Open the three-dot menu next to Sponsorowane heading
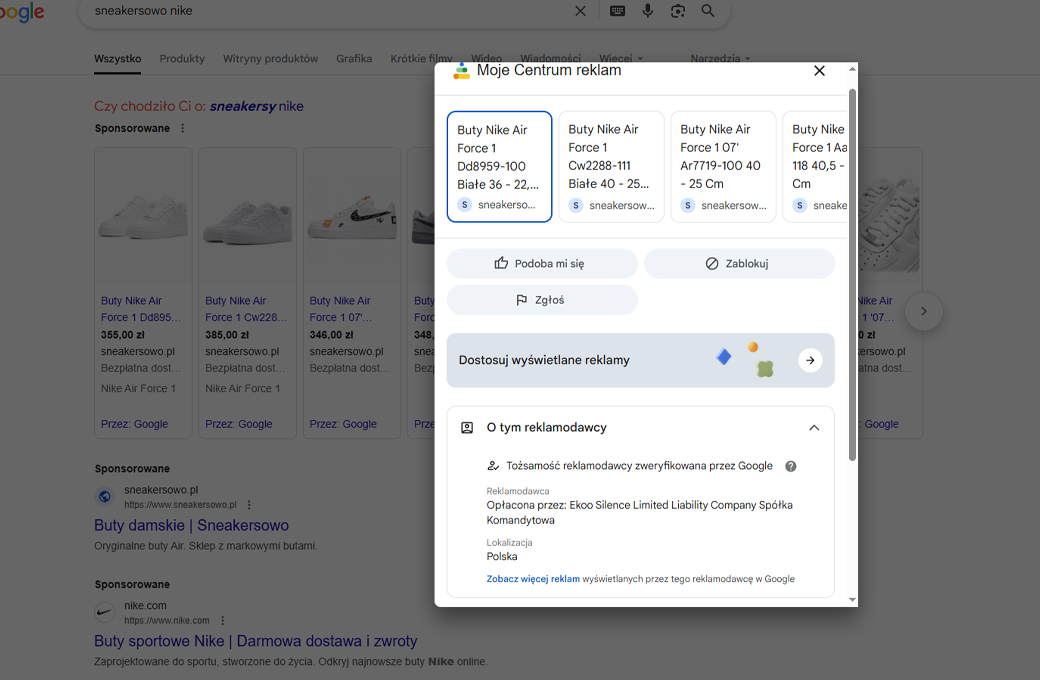 coord(182,128)
